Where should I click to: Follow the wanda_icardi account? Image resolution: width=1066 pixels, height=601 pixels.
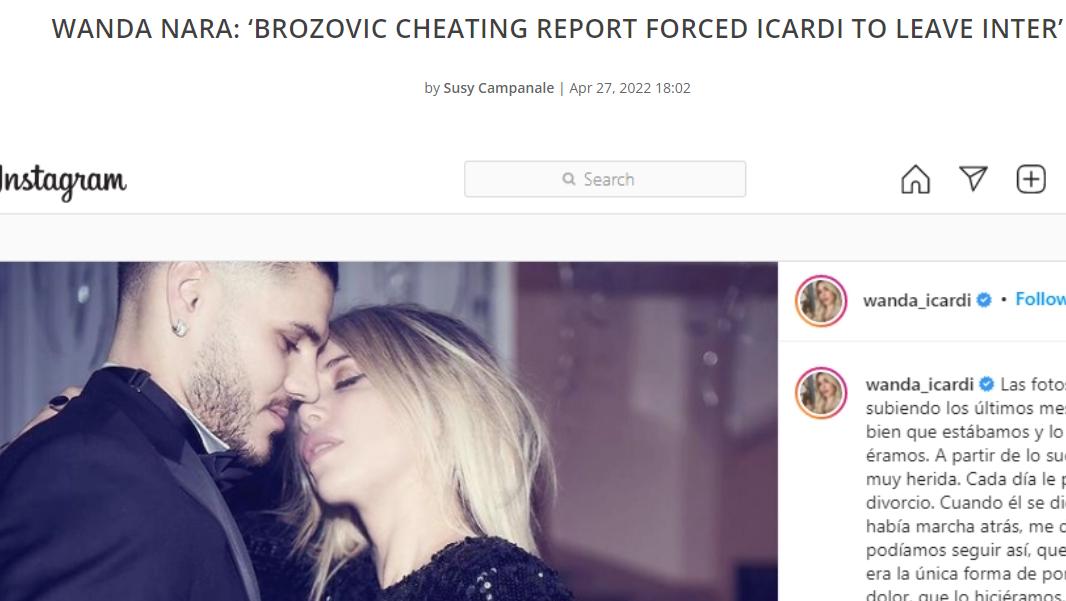point(1040,299)
